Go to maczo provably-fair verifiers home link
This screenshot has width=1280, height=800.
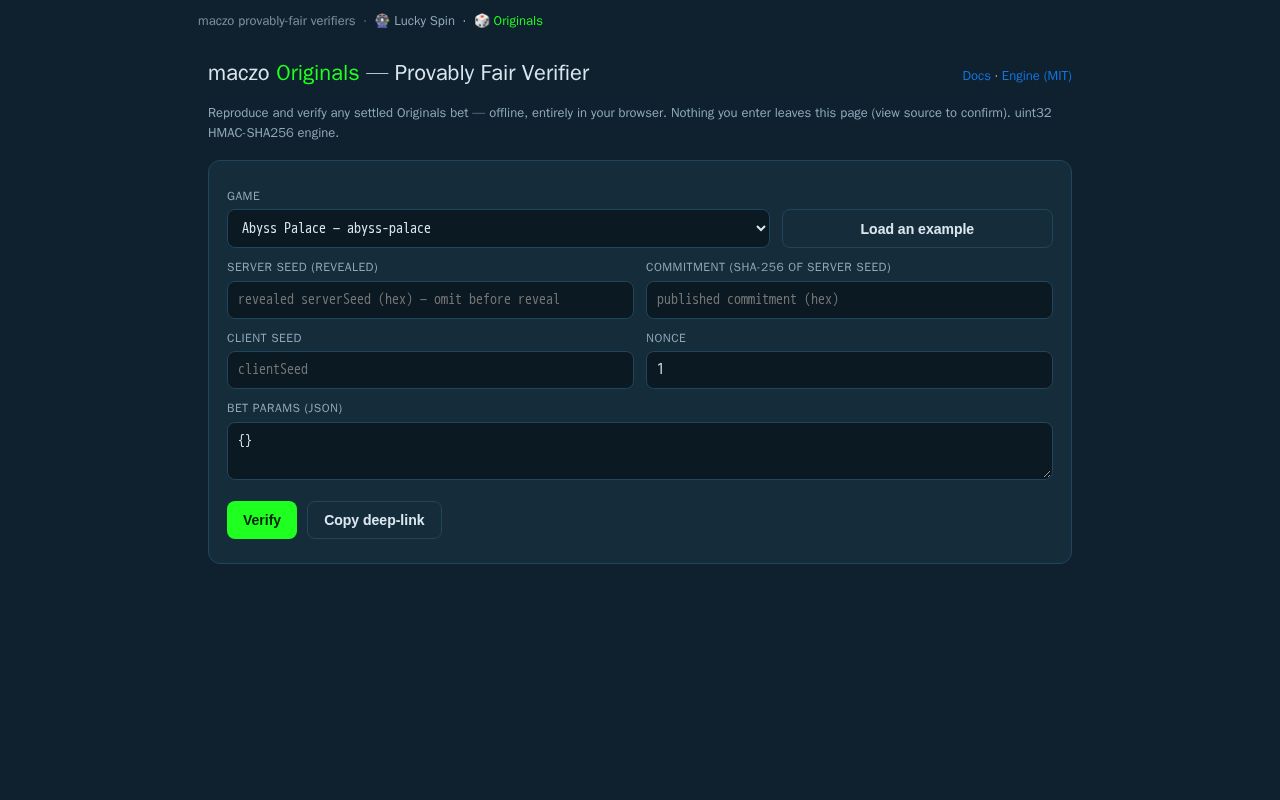(276, 21)
